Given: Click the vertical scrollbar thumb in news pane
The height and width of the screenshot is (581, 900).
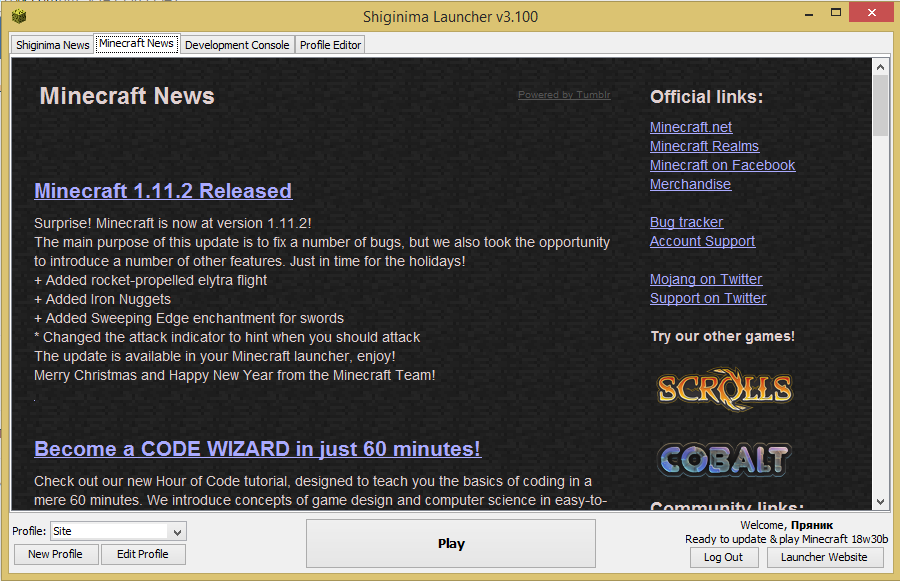Looking at the screenshot, I should 880,106.
